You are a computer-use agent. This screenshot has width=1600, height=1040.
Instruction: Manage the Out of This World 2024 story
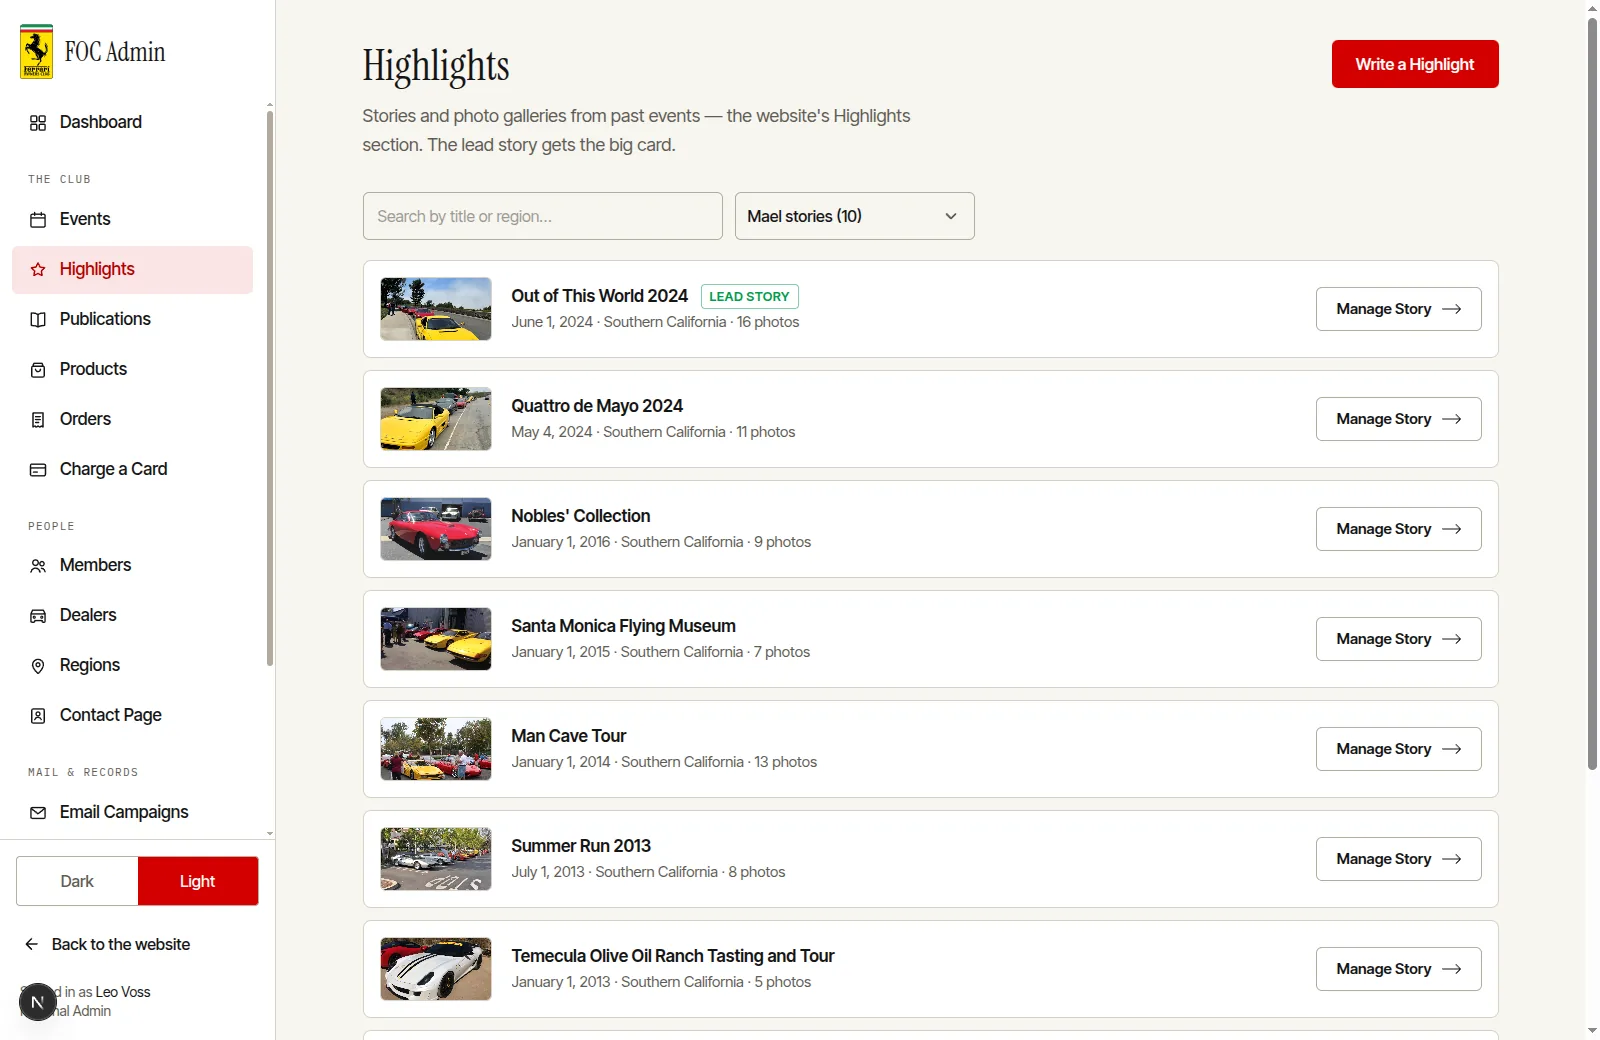pyautogui.click(x=1399, y=309)
